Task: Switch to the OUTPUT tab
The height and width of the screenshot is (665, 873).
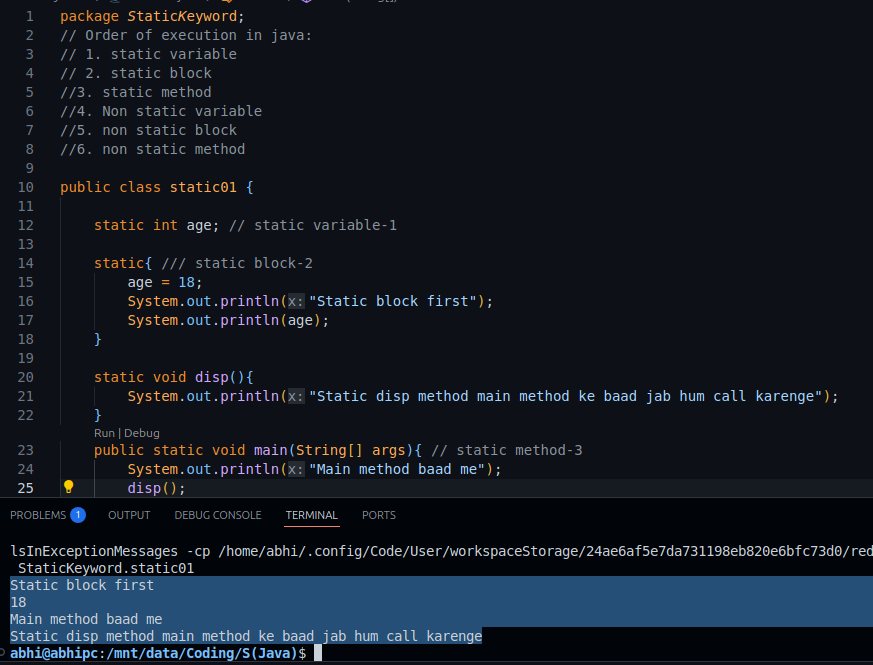Action: (129, 515)
